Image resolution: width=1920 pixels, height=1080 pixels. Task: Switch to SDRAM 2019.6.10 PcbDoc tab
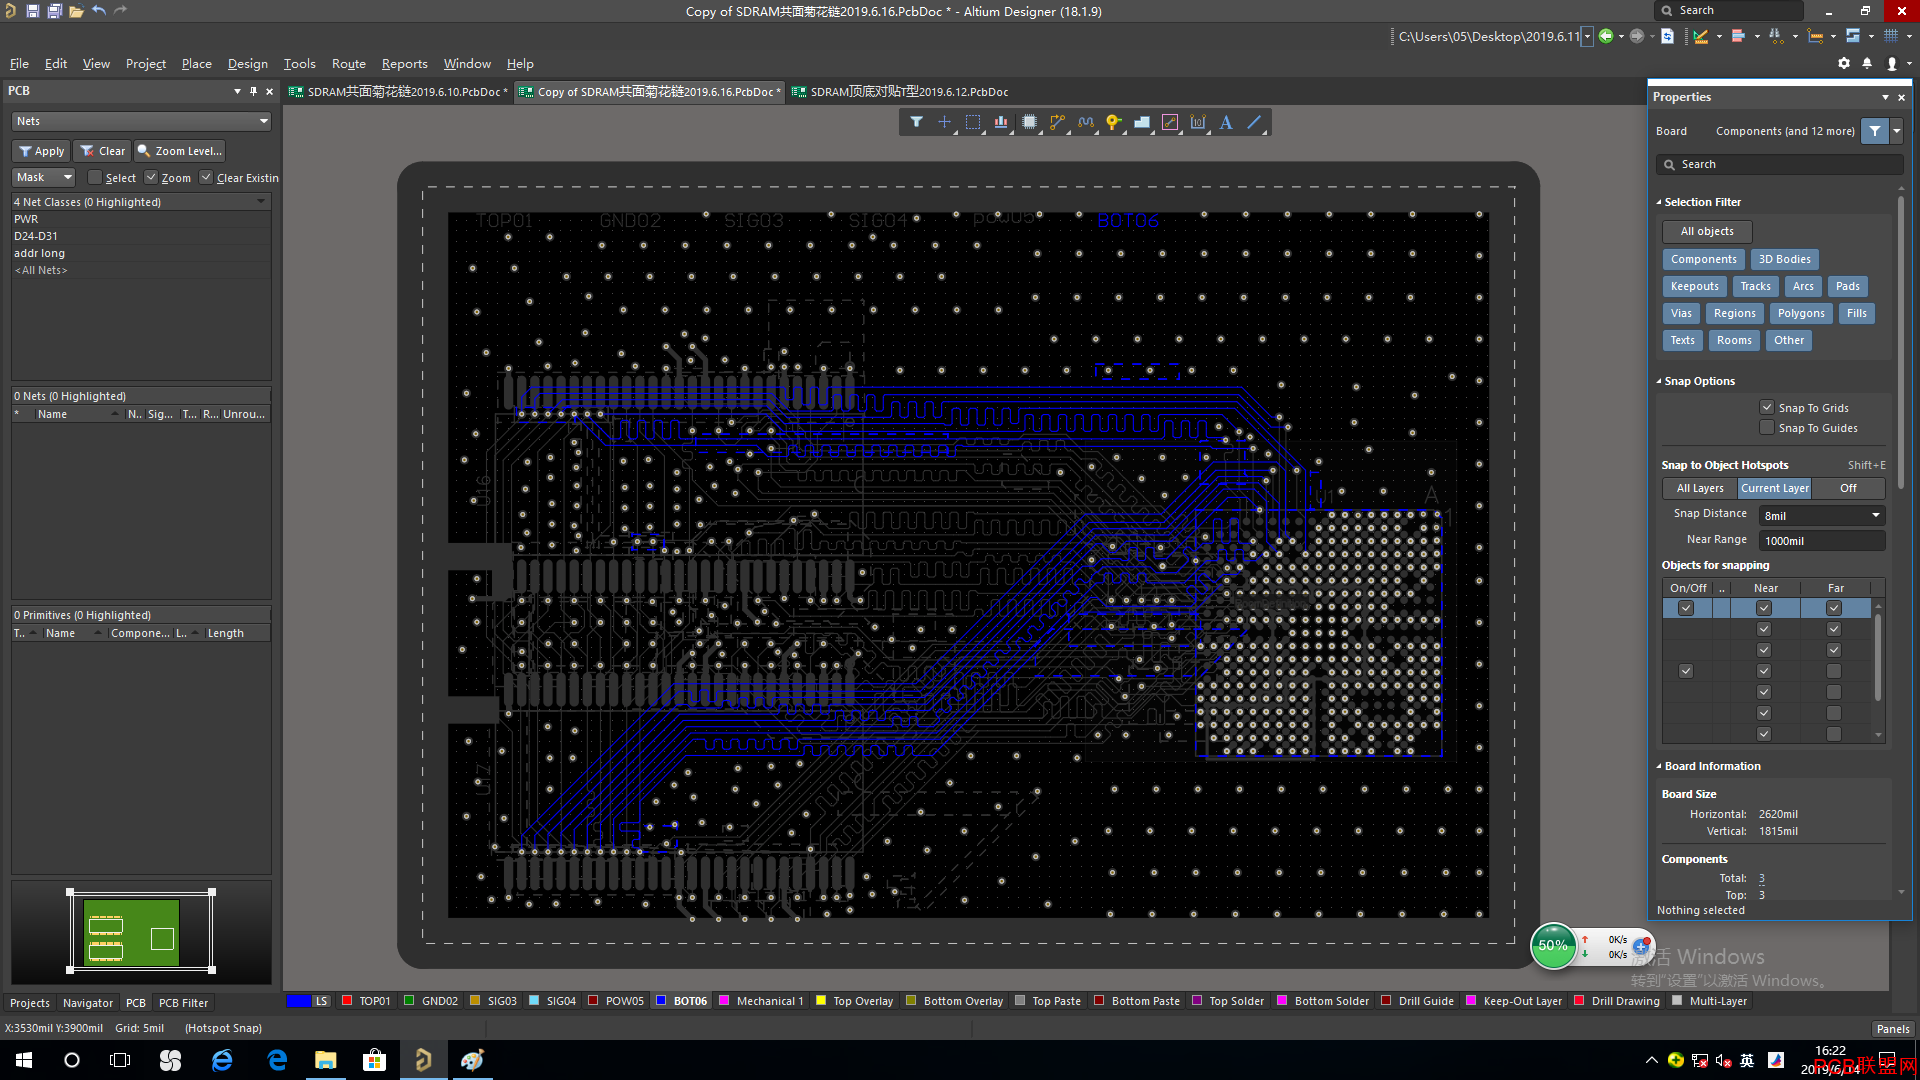[398, 91]
